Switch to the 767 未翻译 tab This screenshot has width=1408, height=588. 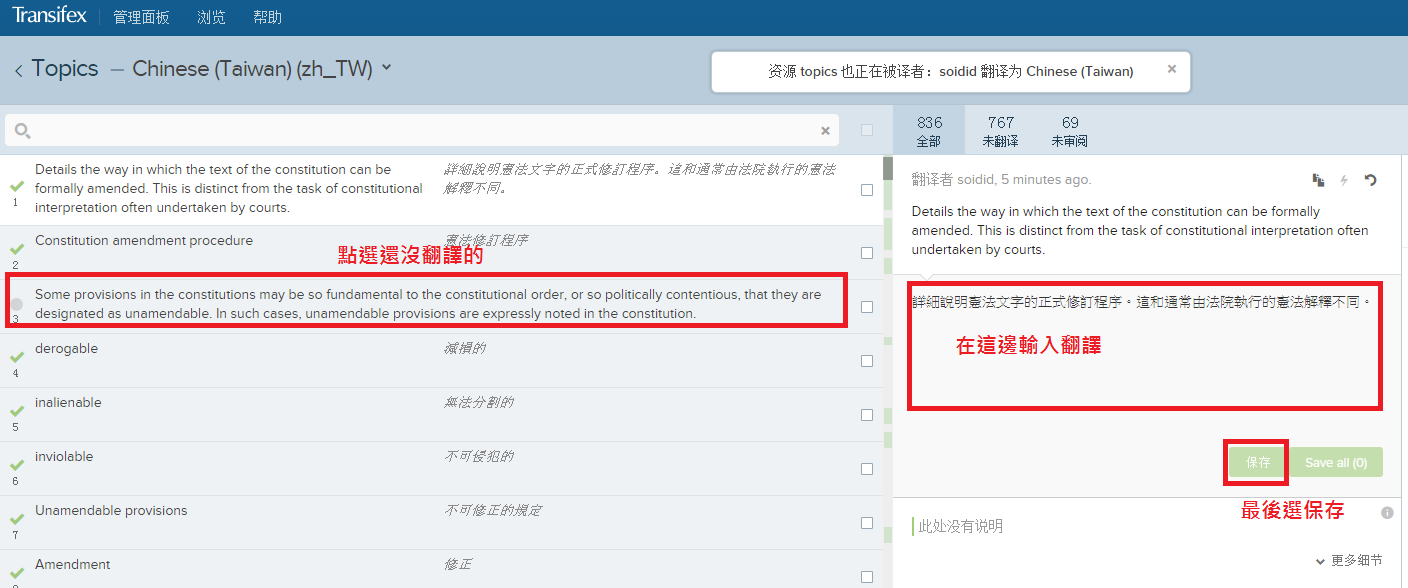[1000, 131]
